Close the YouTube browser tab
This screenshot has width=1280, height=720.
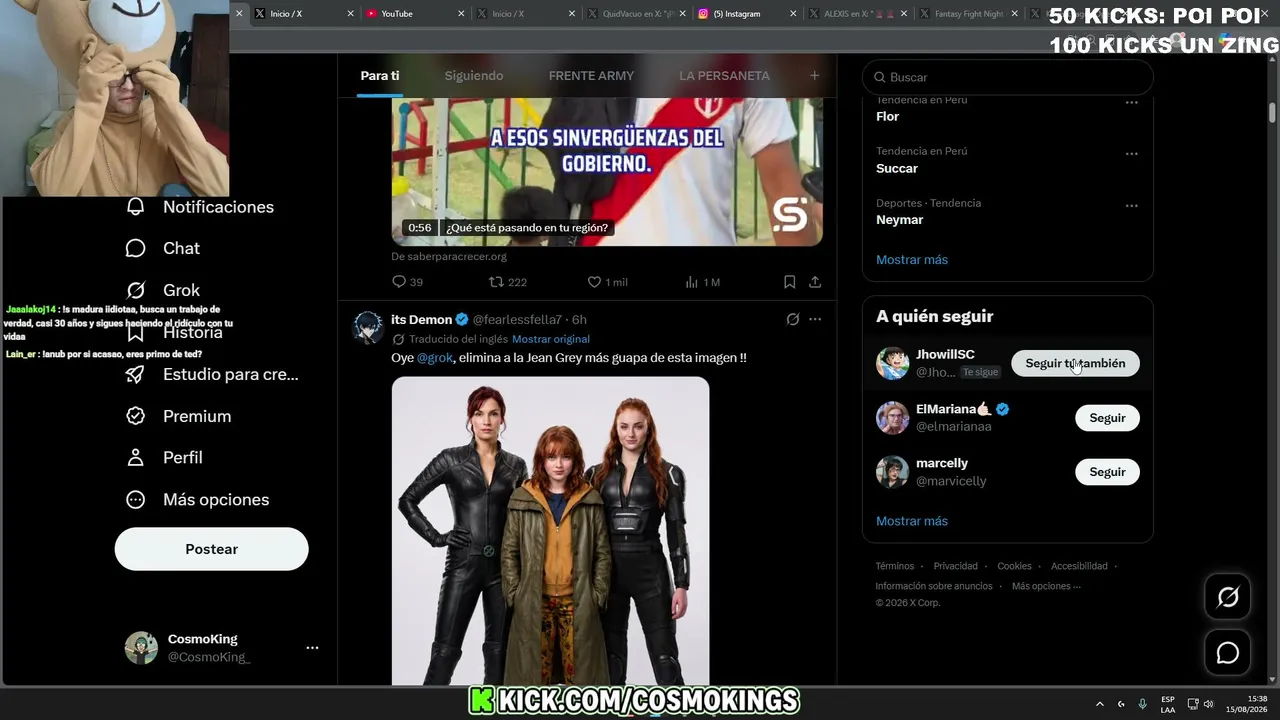pyautogui.click(x=461, y=14)
